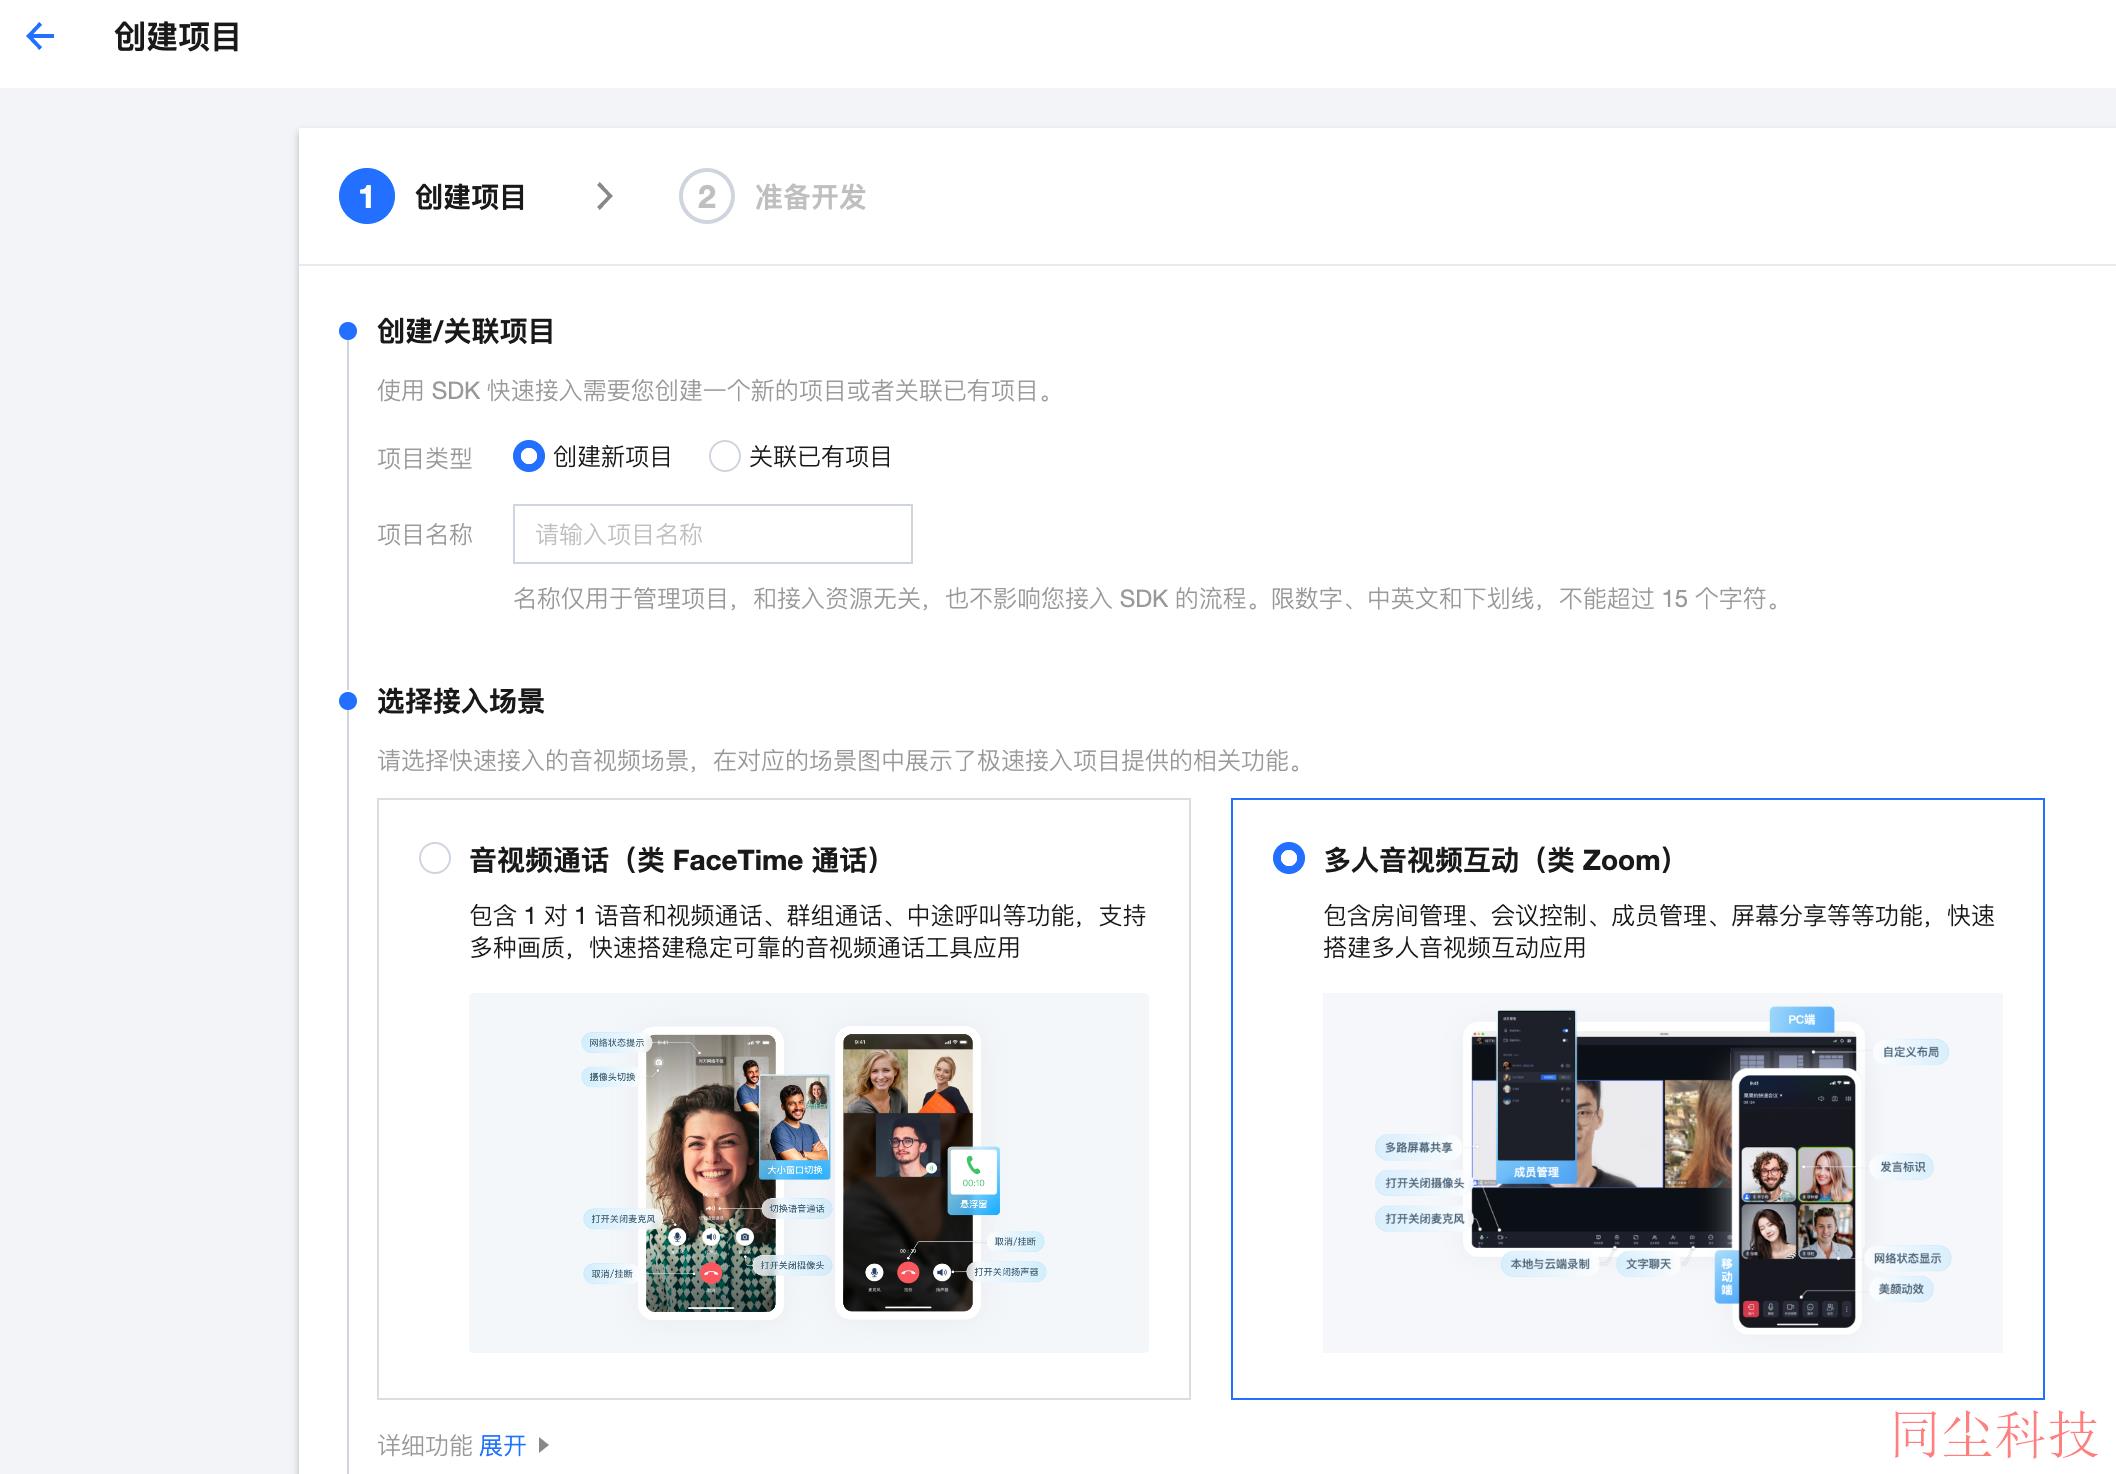Open the Zoom-style meeting preview image
Image resolution: width=2116 pixels, height=1474 pixels.
click(1662, 1172)
